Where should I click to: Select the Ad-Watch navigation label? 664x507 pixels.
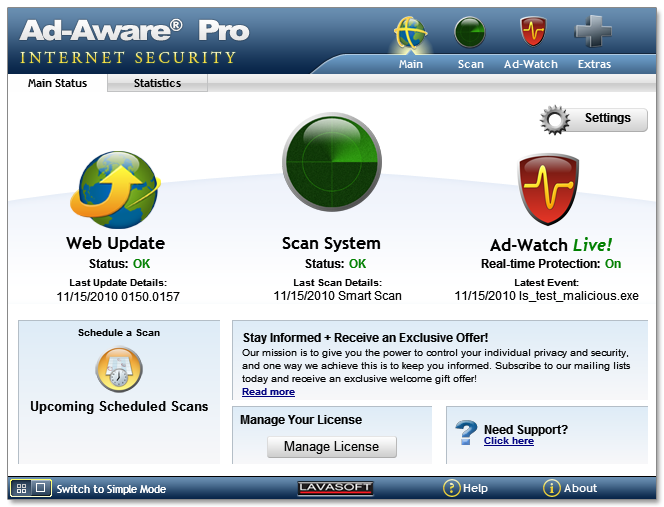(x=531, y=64)
